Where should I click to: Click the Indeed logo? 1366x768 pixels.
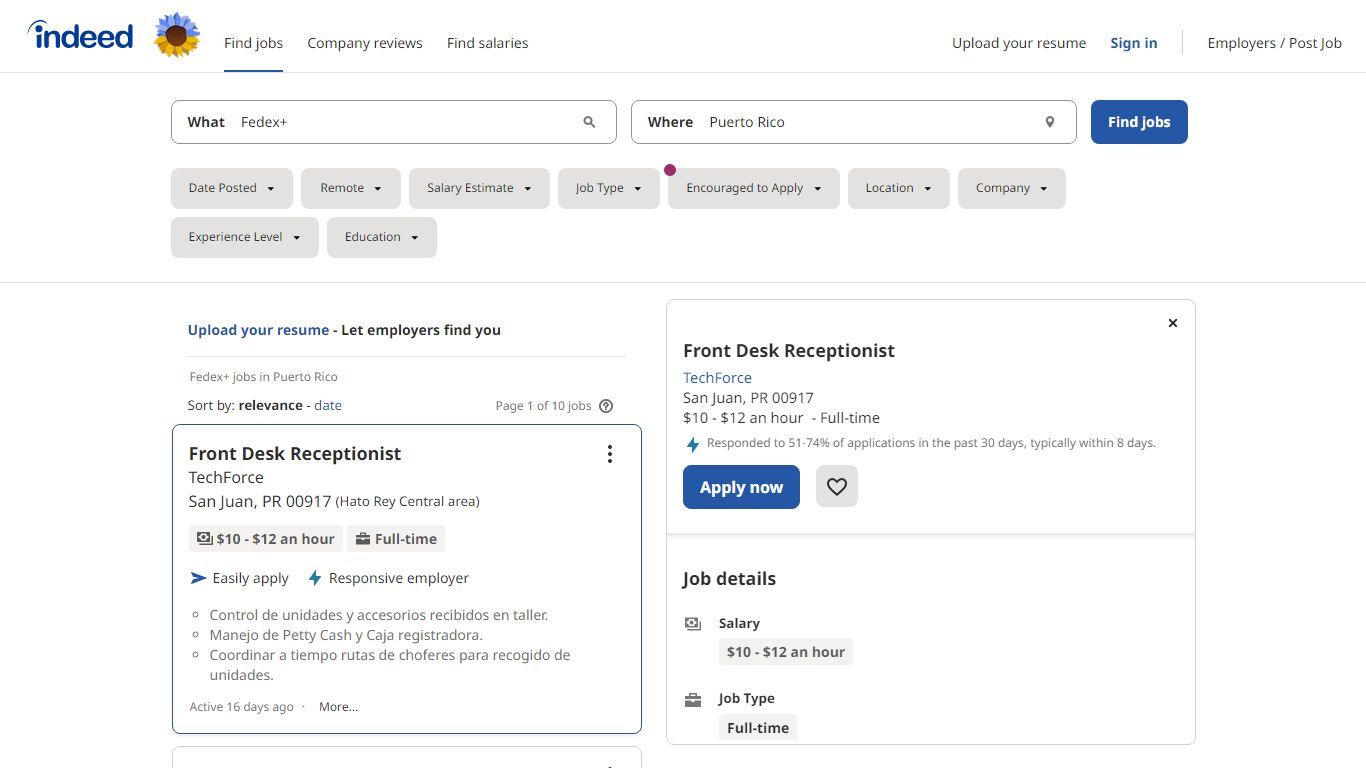80,36
